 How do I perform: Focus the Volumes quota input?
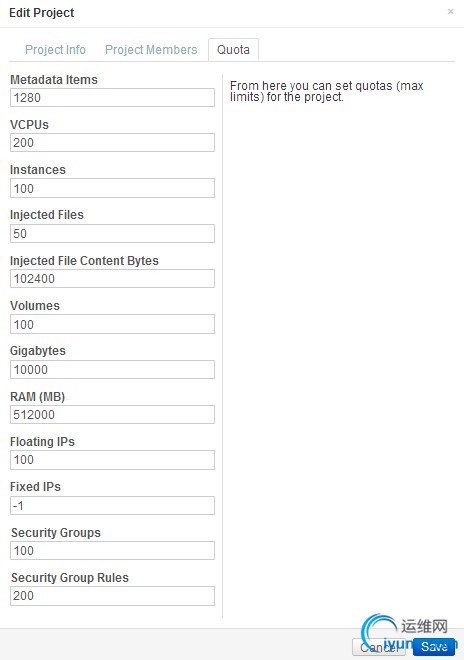tap(112, 324)
